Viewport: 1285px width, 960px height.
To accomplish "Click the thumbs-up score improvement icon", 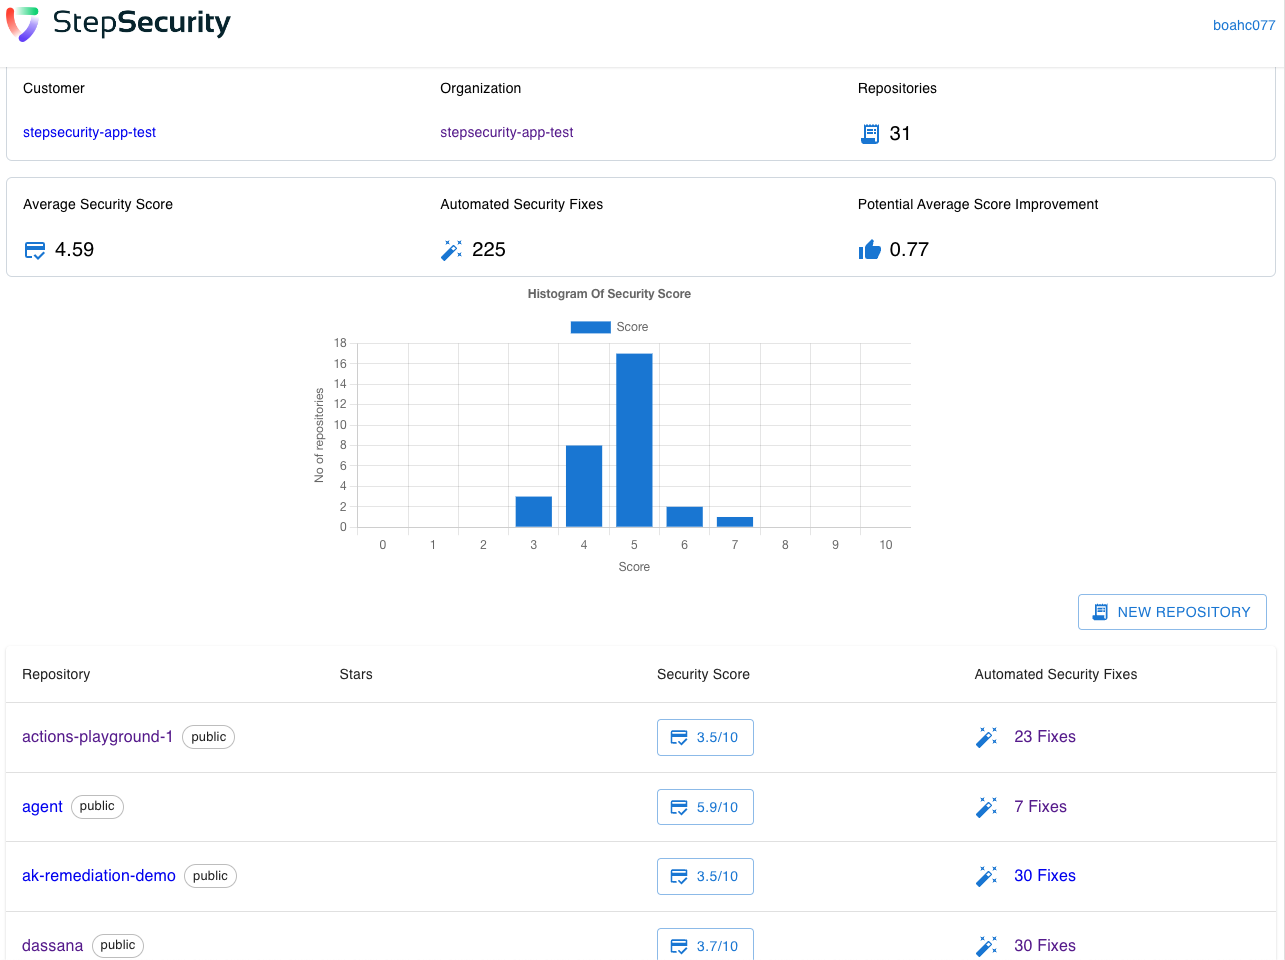I will [869, 250].
